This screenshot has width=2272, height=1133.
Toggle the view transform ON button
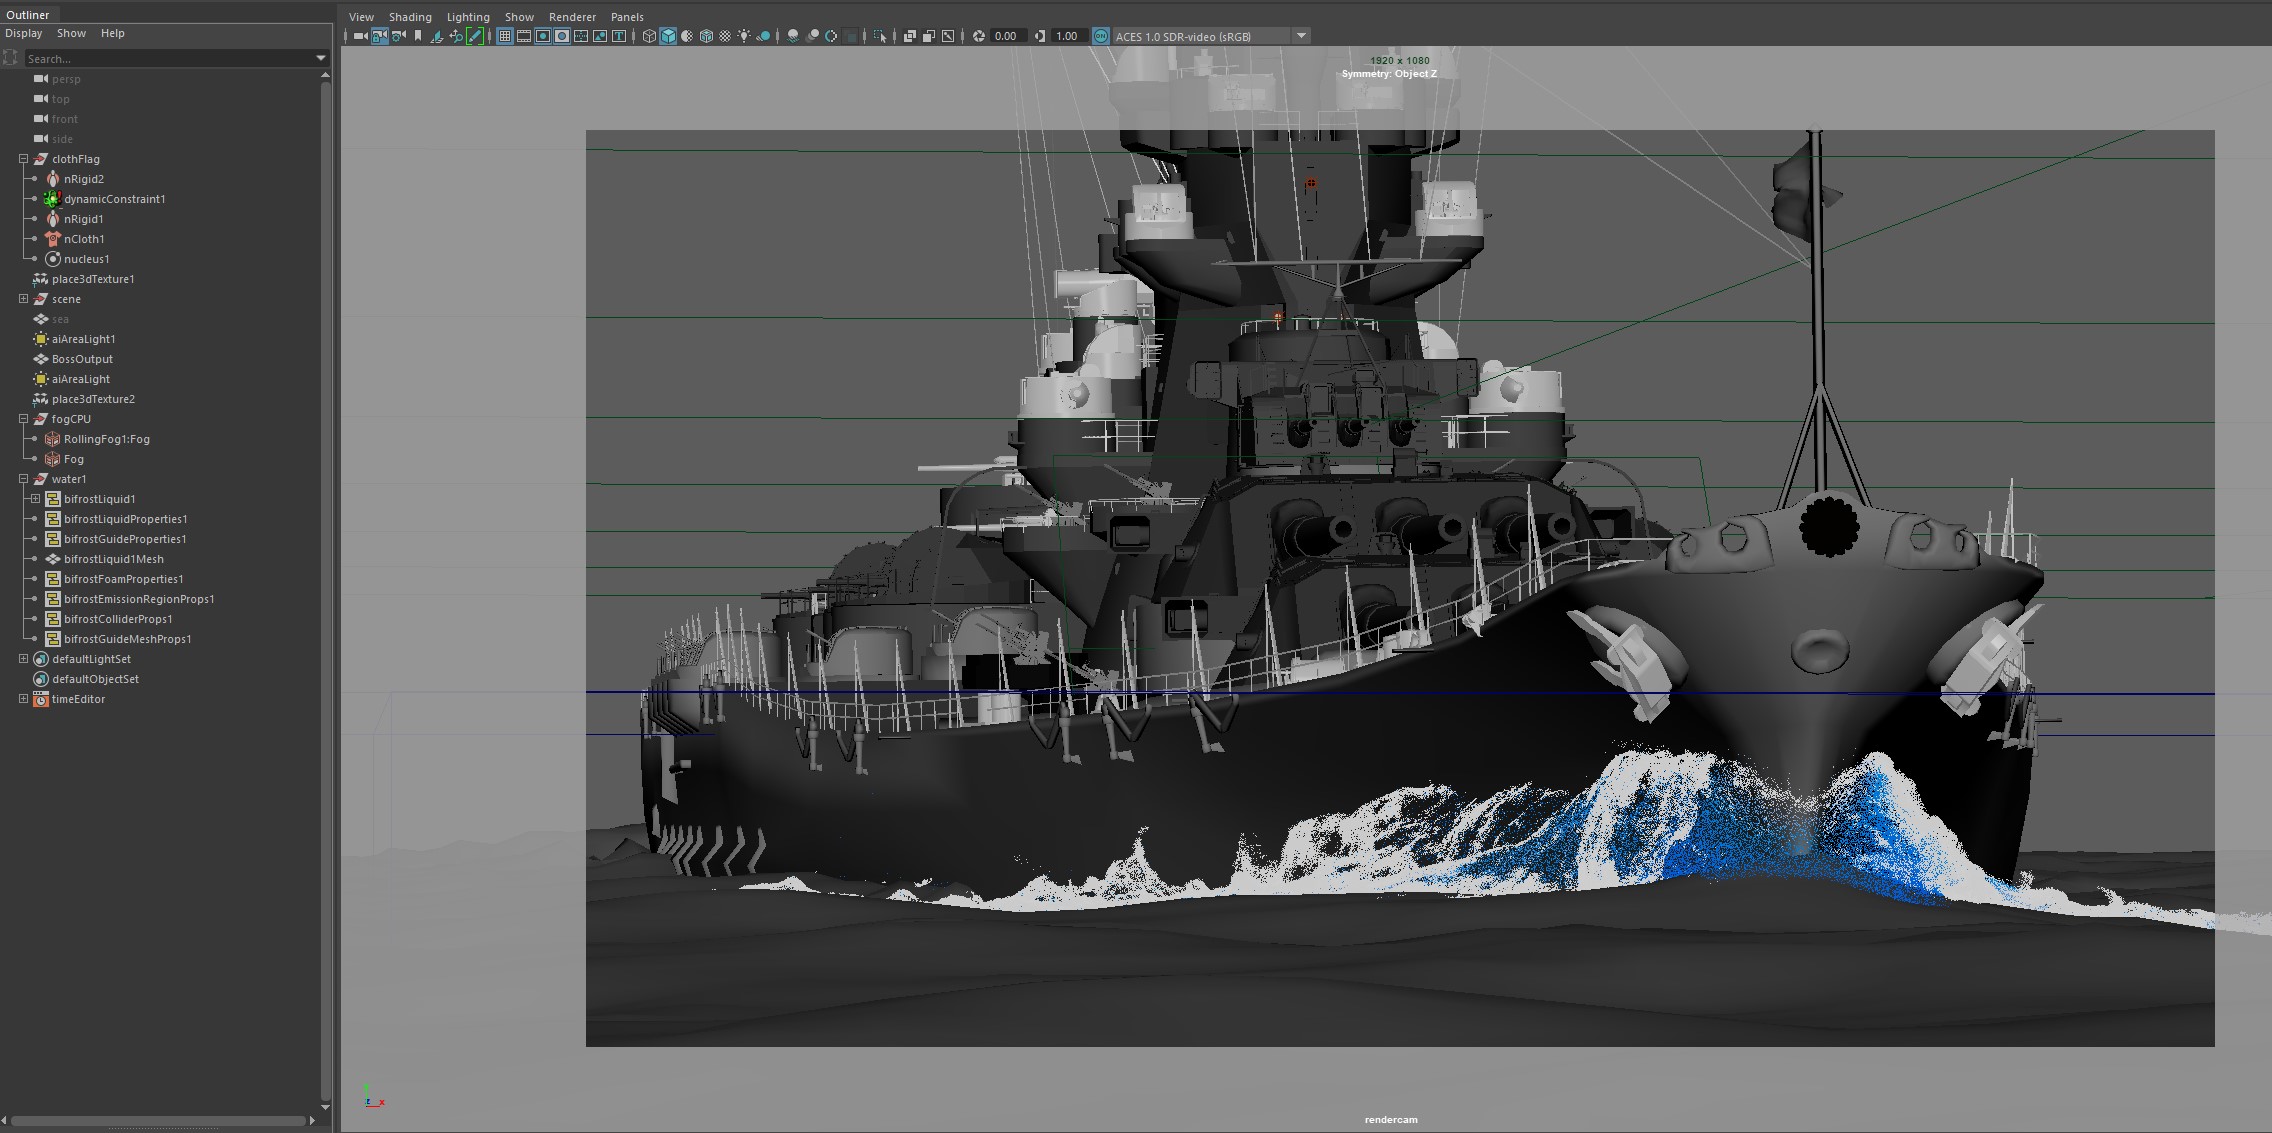click(x=1101, y=36)
